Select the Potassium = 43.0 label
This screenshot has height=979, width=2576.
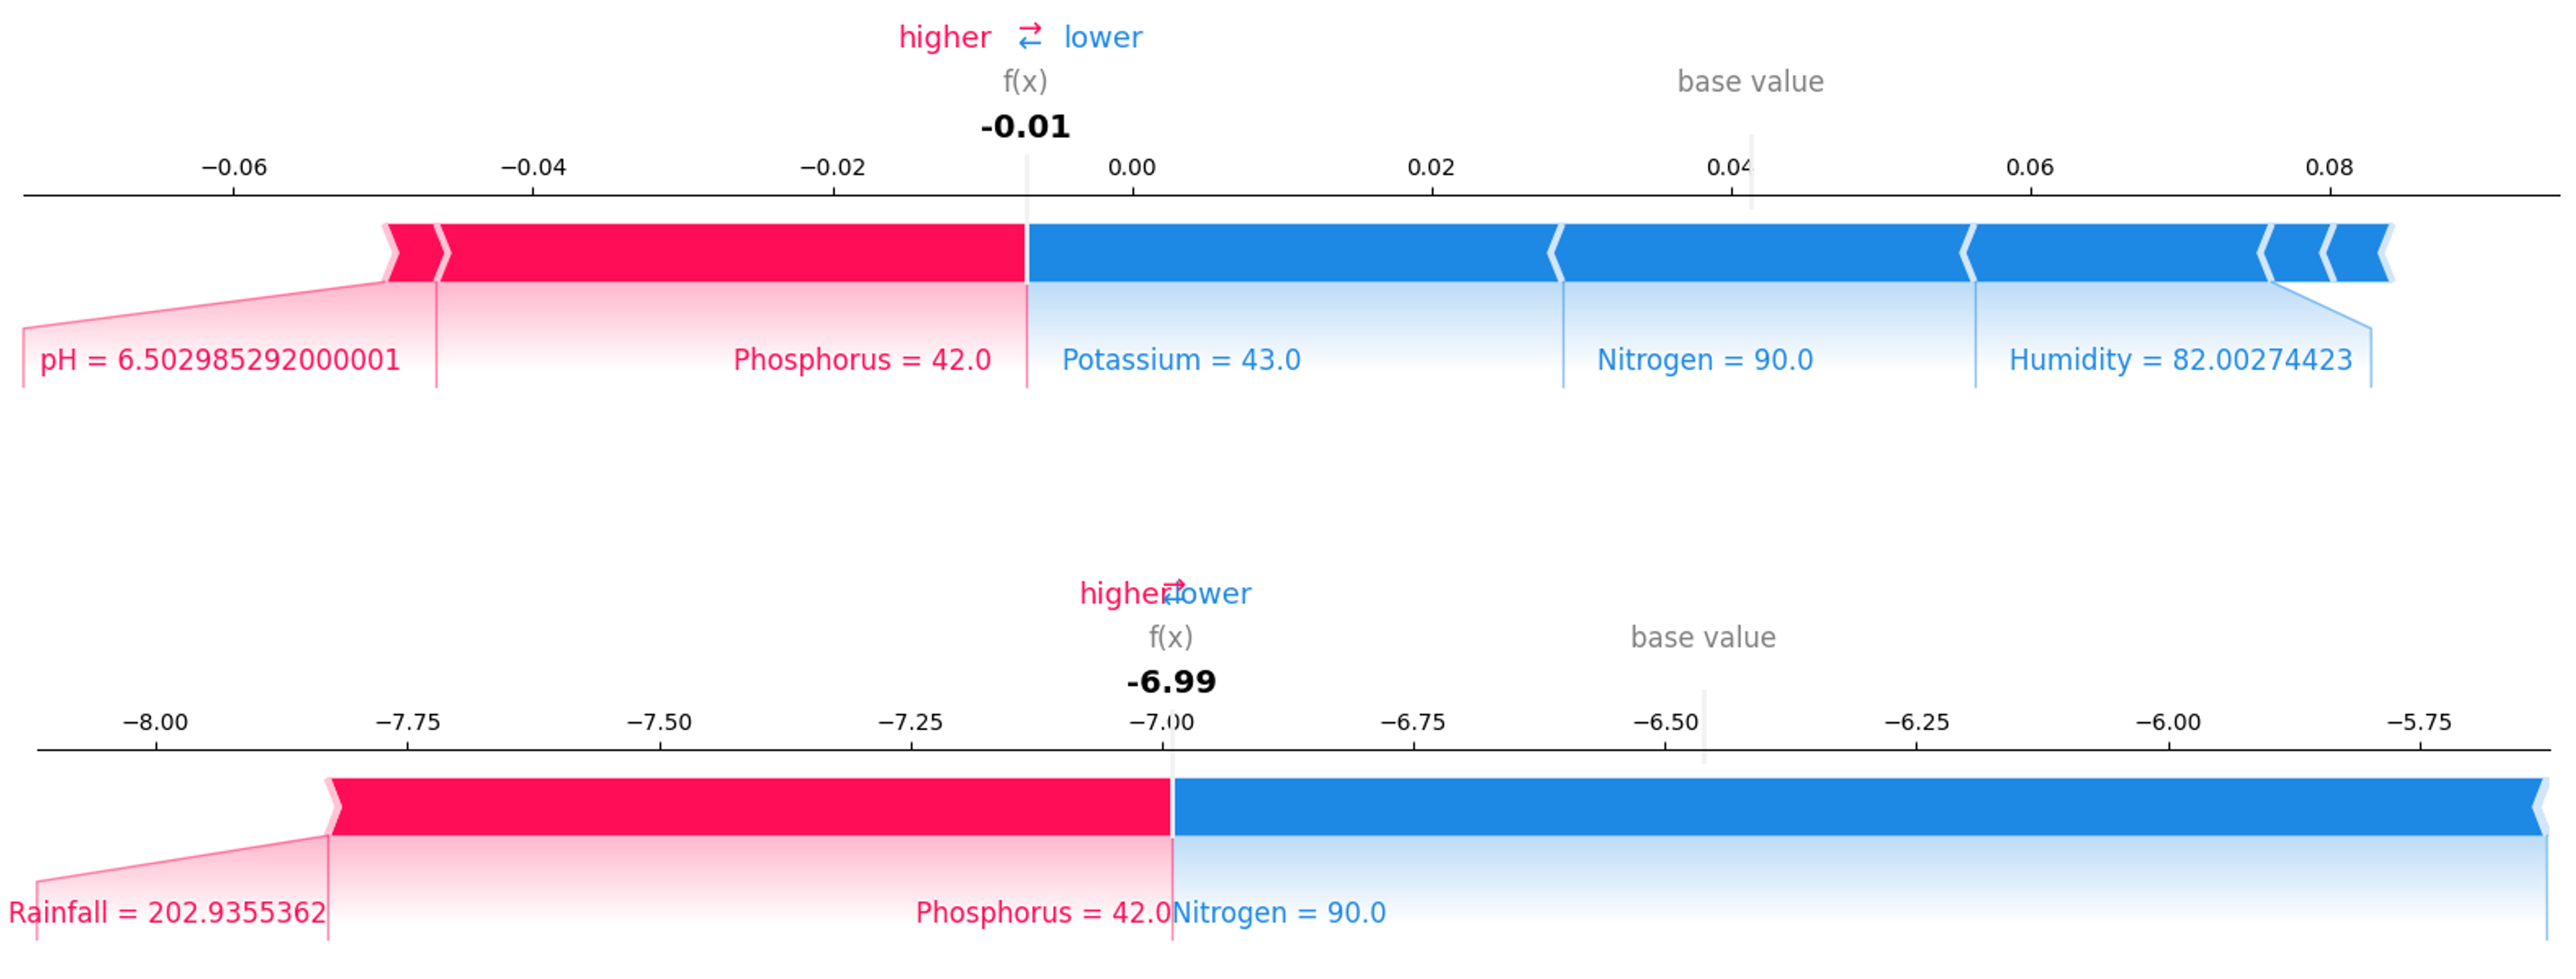pyautogui.click(x=1181, y=360)
